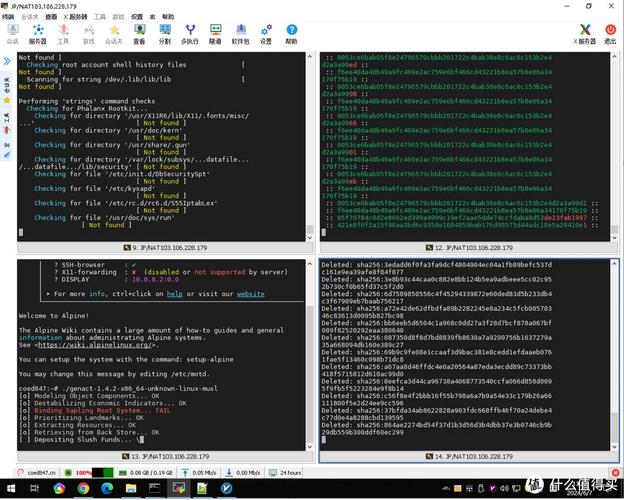Open the 会话夹 menu in menu bar
Viewport: 624px width, 500px height.
tap(29, 16)
